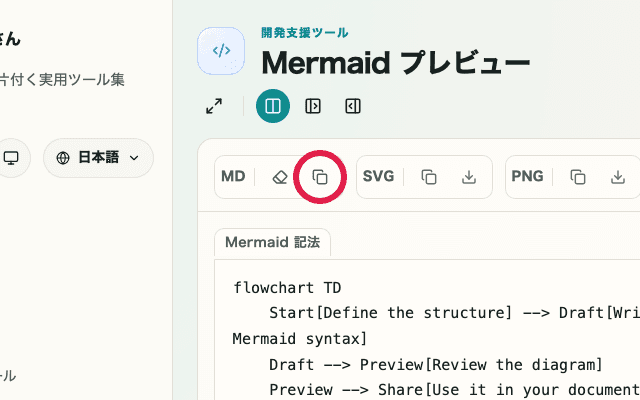Switch to the preview-only layout icon
The height and width of the screenshot is (400, 640).
[x=353, y=106]
